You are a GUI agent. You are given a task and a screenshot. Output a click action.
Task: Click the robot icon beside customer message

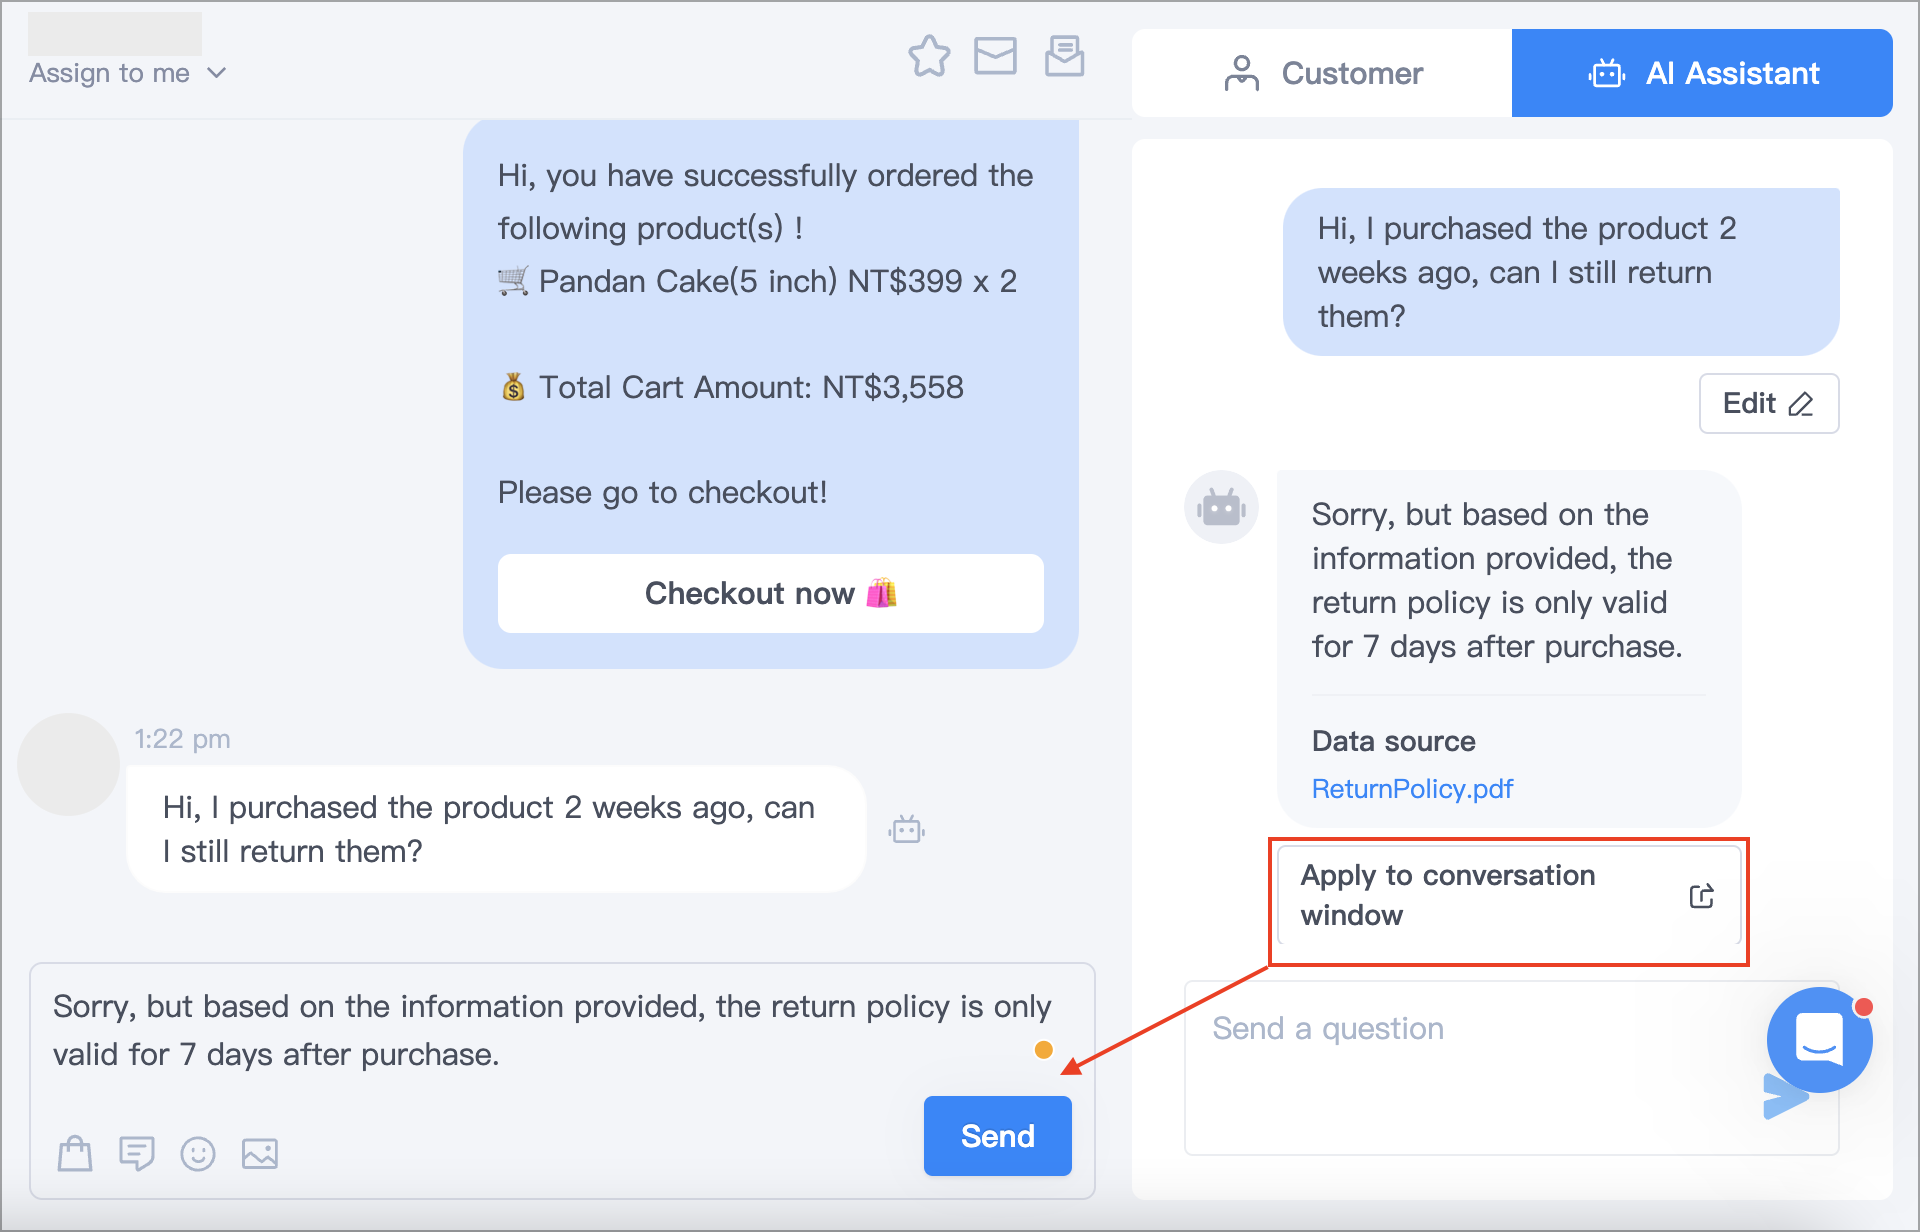[907, 829]
